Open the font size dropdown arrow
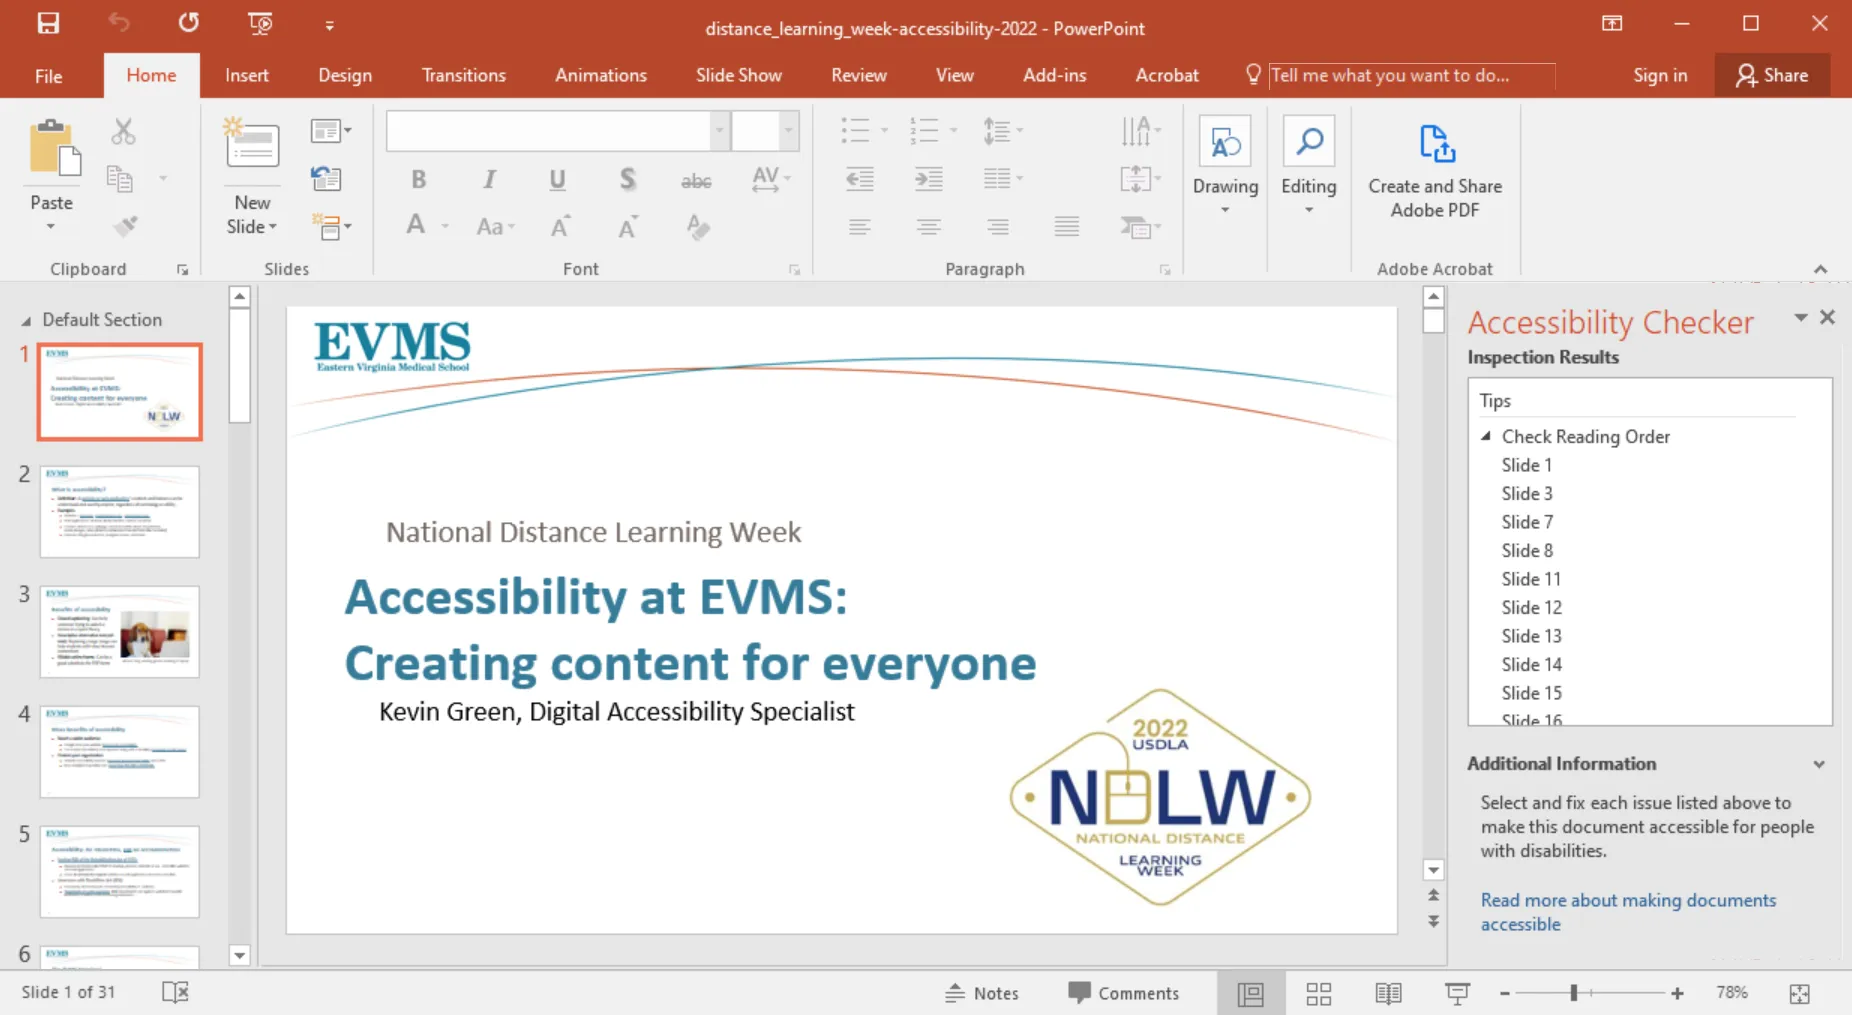Viewport: 1852px width, 1015px height. (789, 131)
